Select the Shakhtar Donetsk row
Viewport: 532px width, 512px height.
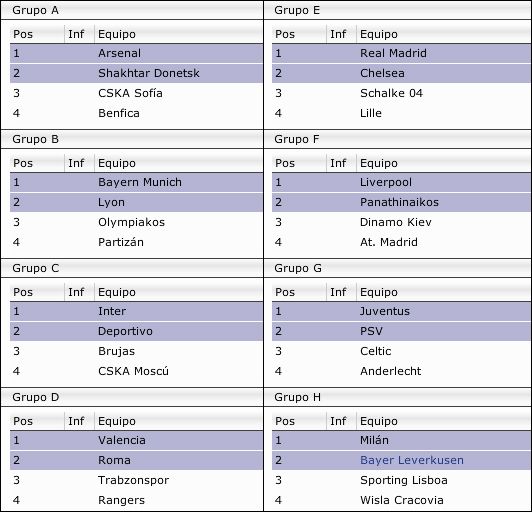[136, 73]
